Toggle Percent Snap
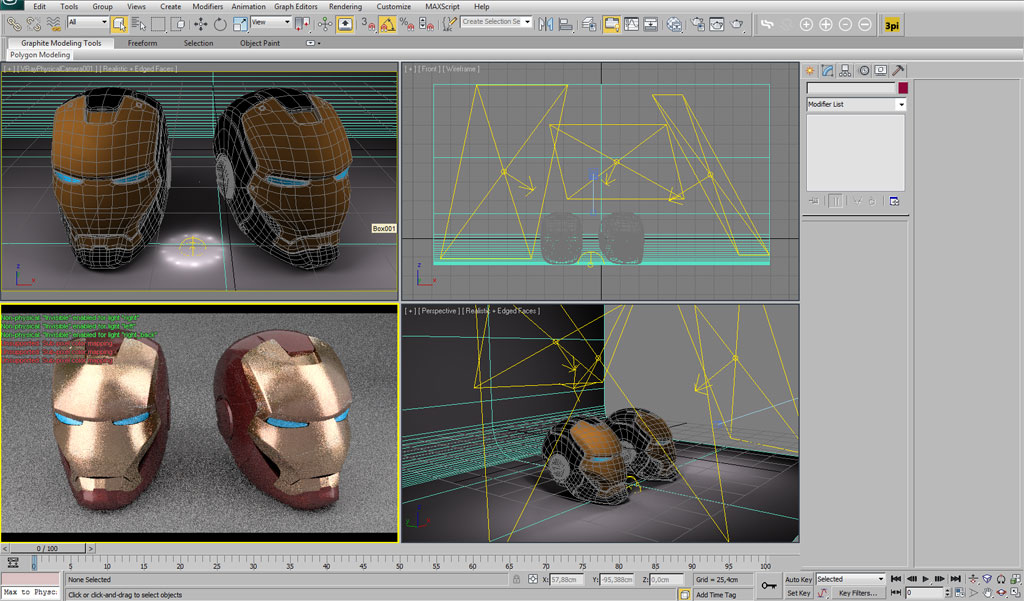Image resolution: width=1024 pixels, height=601 pixels. (x=406, y=24)
